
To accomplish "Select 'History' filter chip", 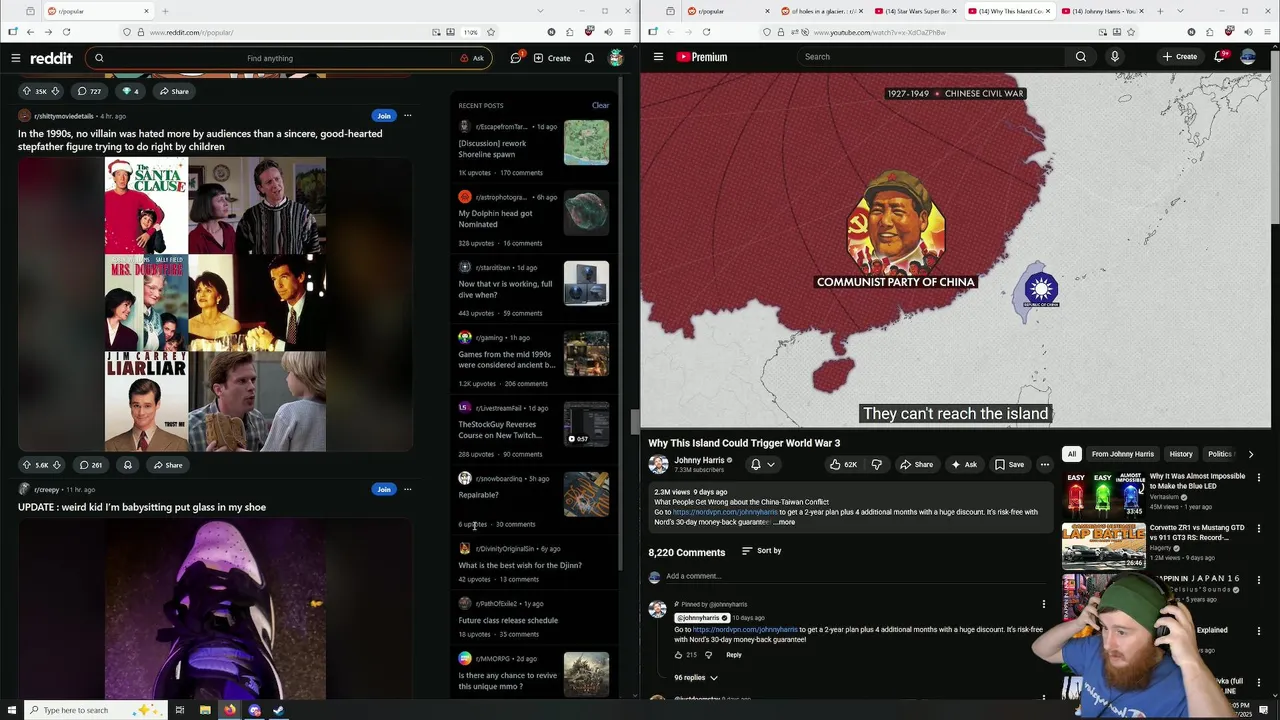I will [x=1181, y=454].
